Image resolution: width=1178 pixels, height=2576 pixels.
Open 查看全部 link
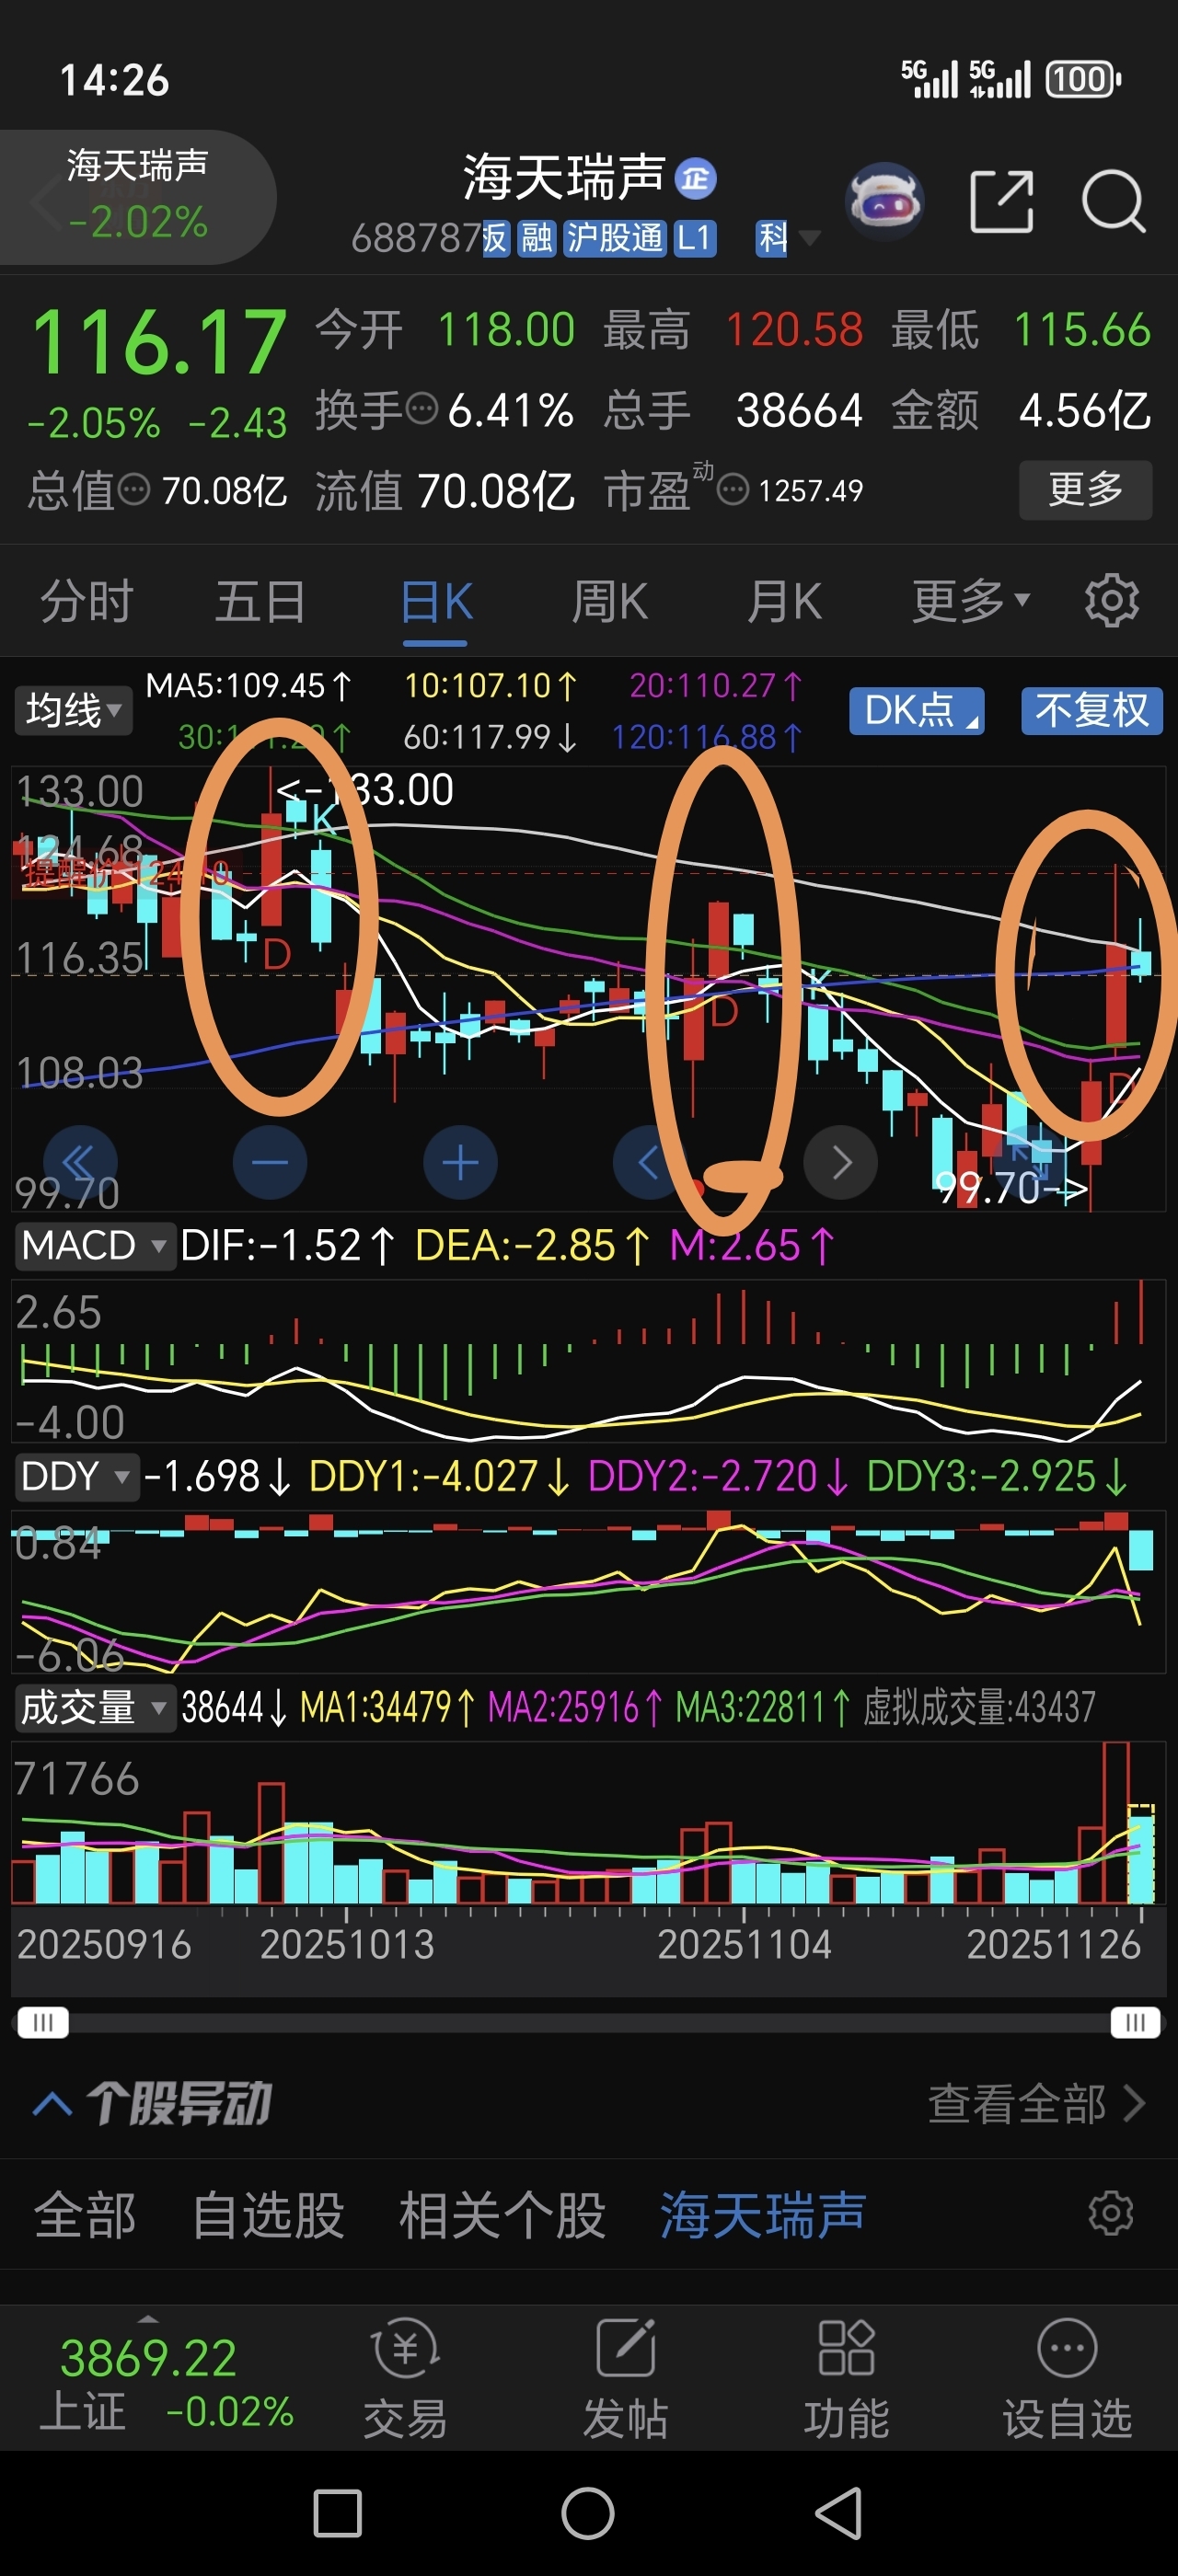tap(1036, 2103)
